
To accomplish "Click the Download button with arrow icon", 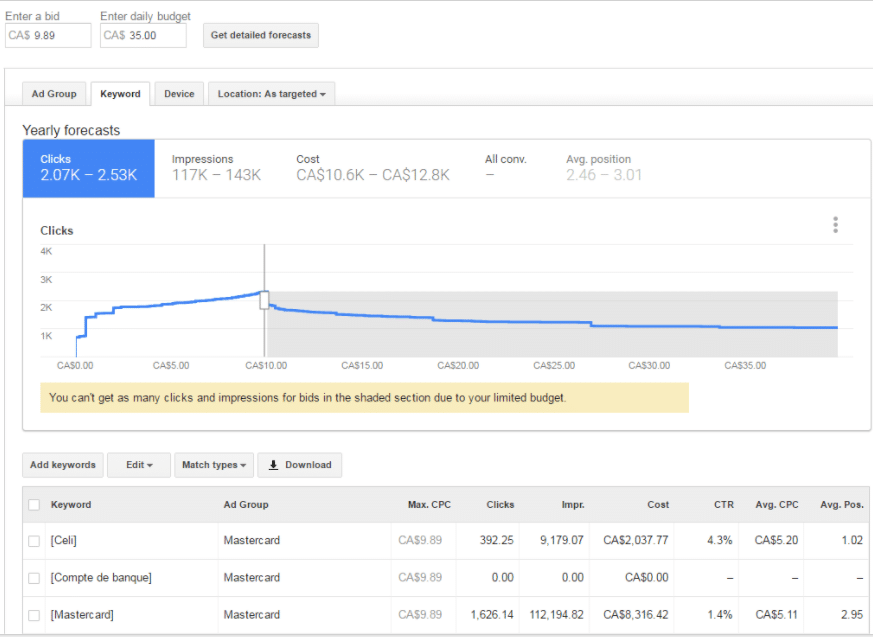I will (300, 465).
